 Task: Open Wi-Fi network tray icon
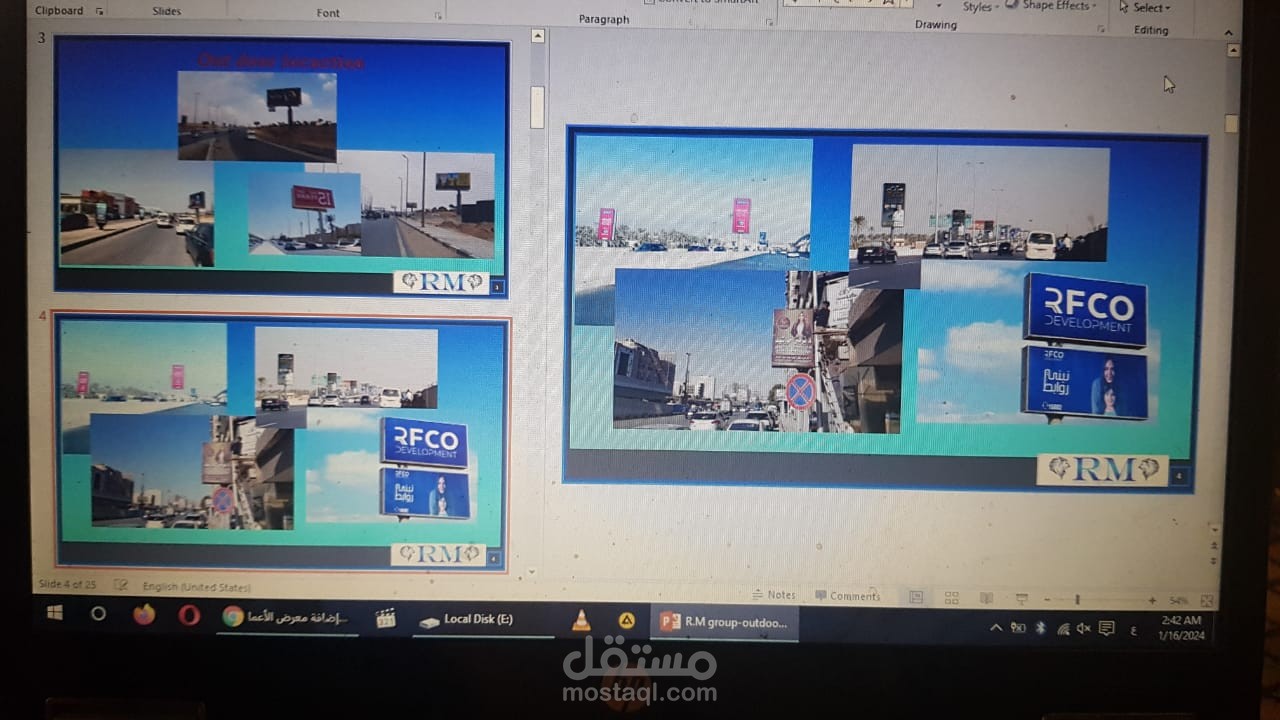pos(1062,628)
